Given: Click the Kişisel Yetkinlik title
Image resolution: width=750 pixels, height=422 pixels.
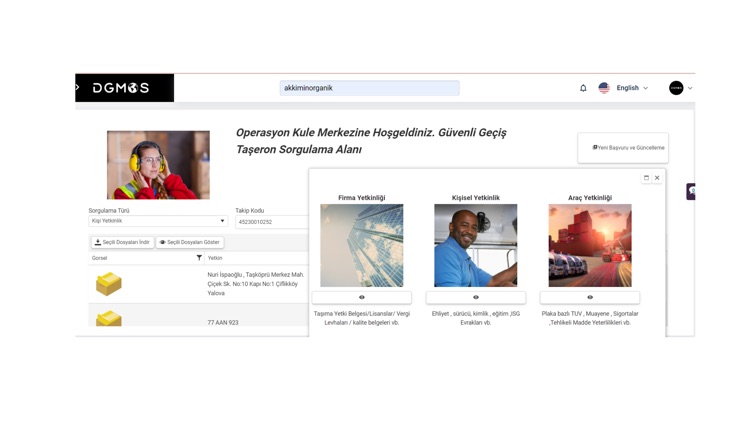Looking at the screenshot, I should click(475, 198).
